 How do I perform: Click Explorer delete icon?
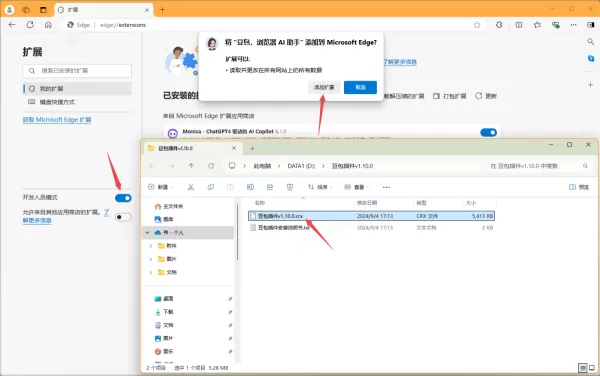(290, 187)
